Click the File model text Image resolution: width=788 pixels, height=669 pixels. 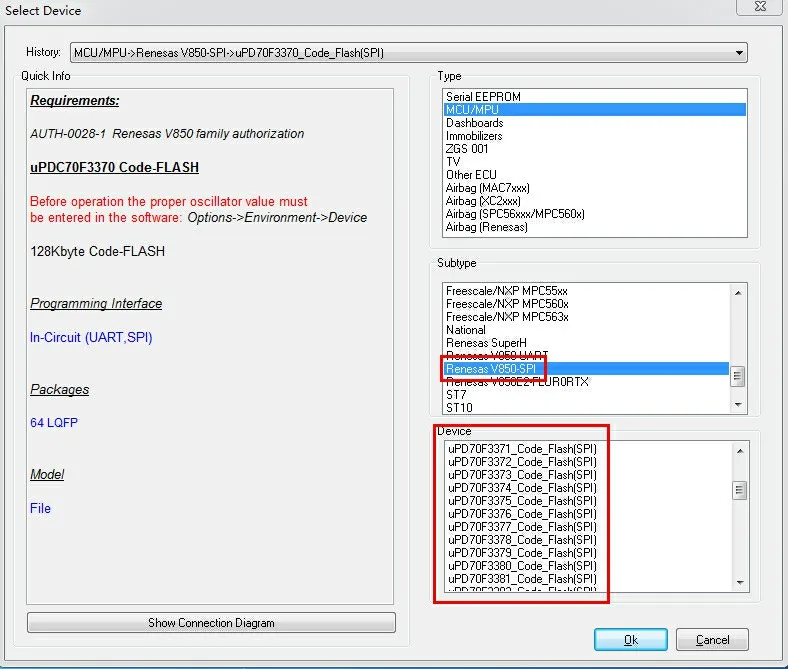[x=40, y=508]
